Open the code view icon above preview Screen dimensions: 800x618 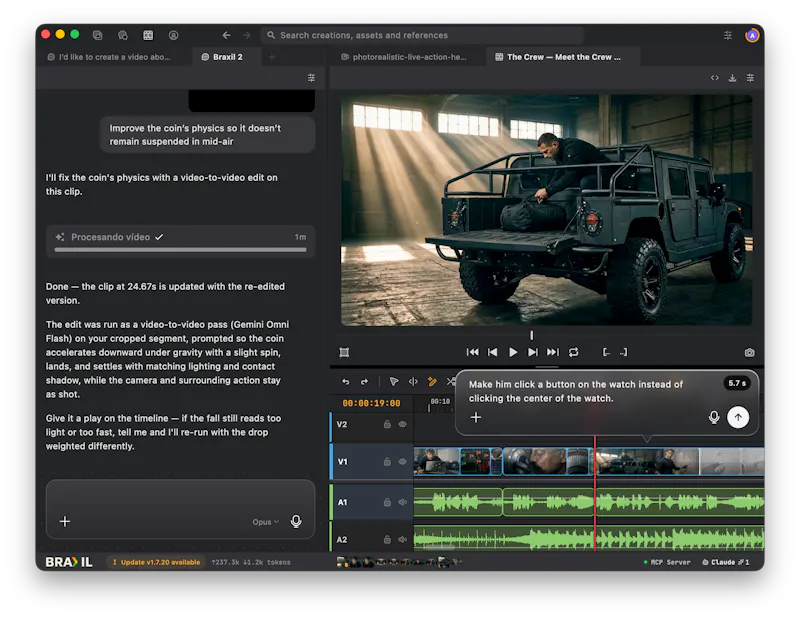point(714,78)
